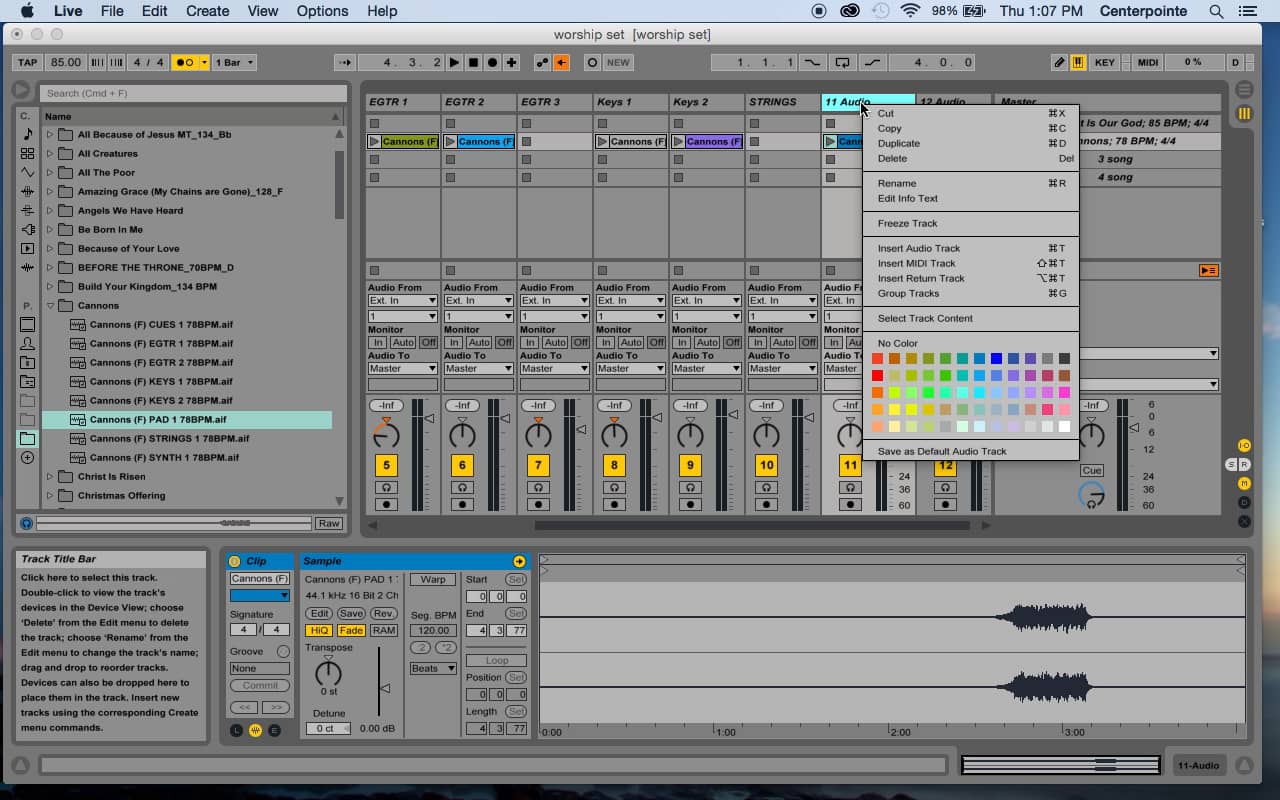The height and width of the screenshot is (800, 1280).
Task: Click the transport Stop button
Action: (474, 62)
